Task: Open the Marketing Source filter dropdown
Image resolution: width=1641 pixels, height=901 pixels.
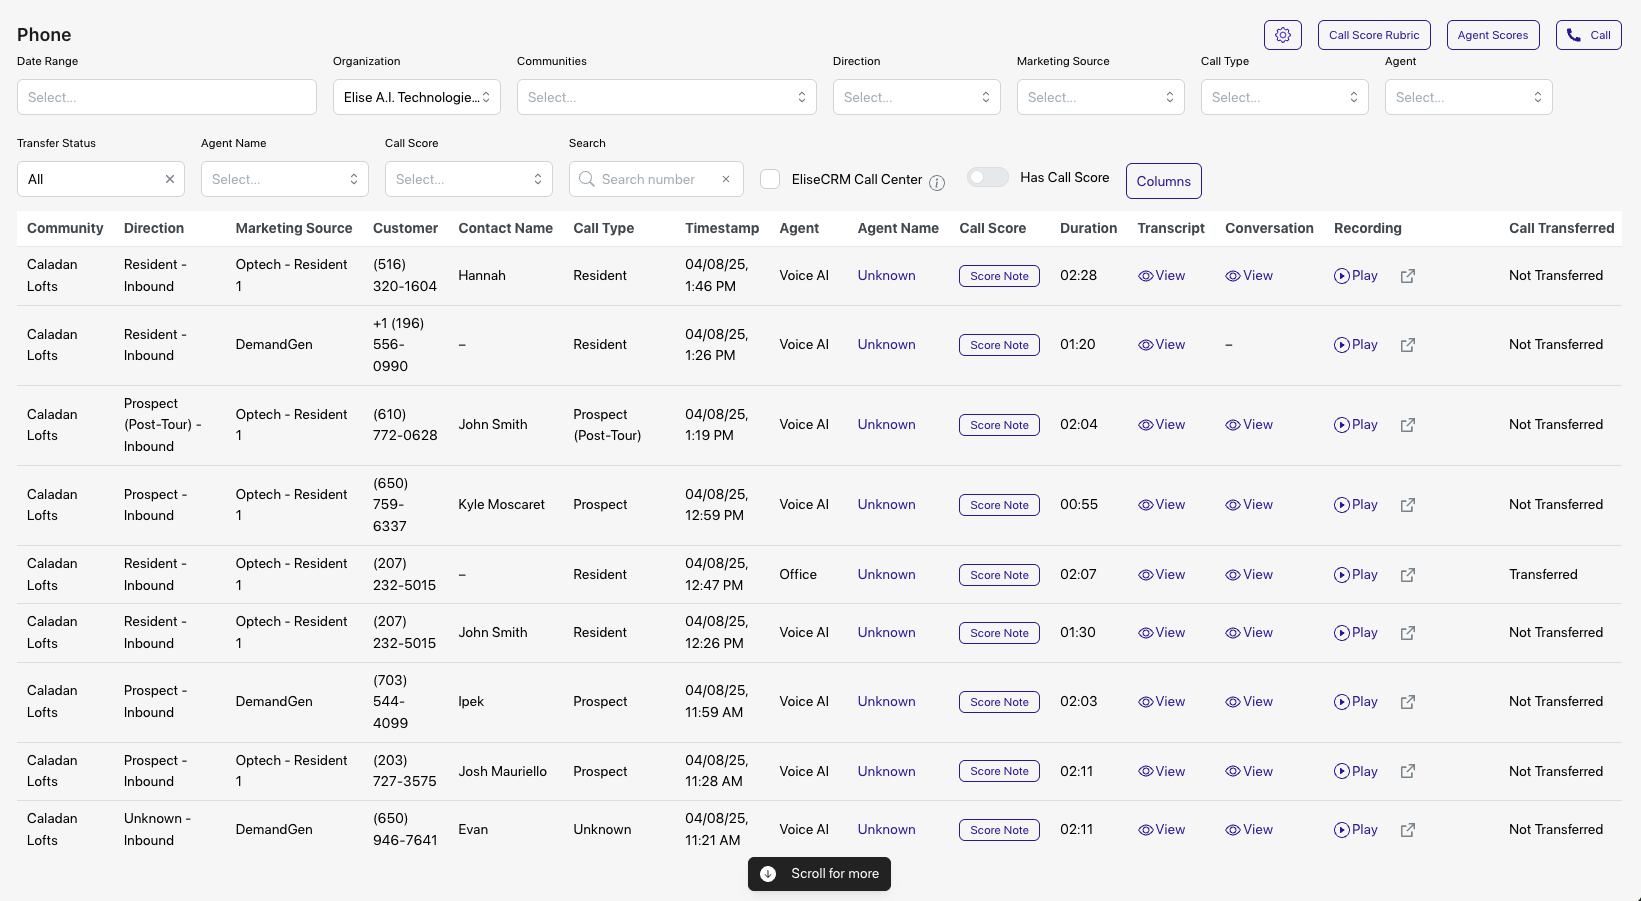Action: tap(1101, 97)
